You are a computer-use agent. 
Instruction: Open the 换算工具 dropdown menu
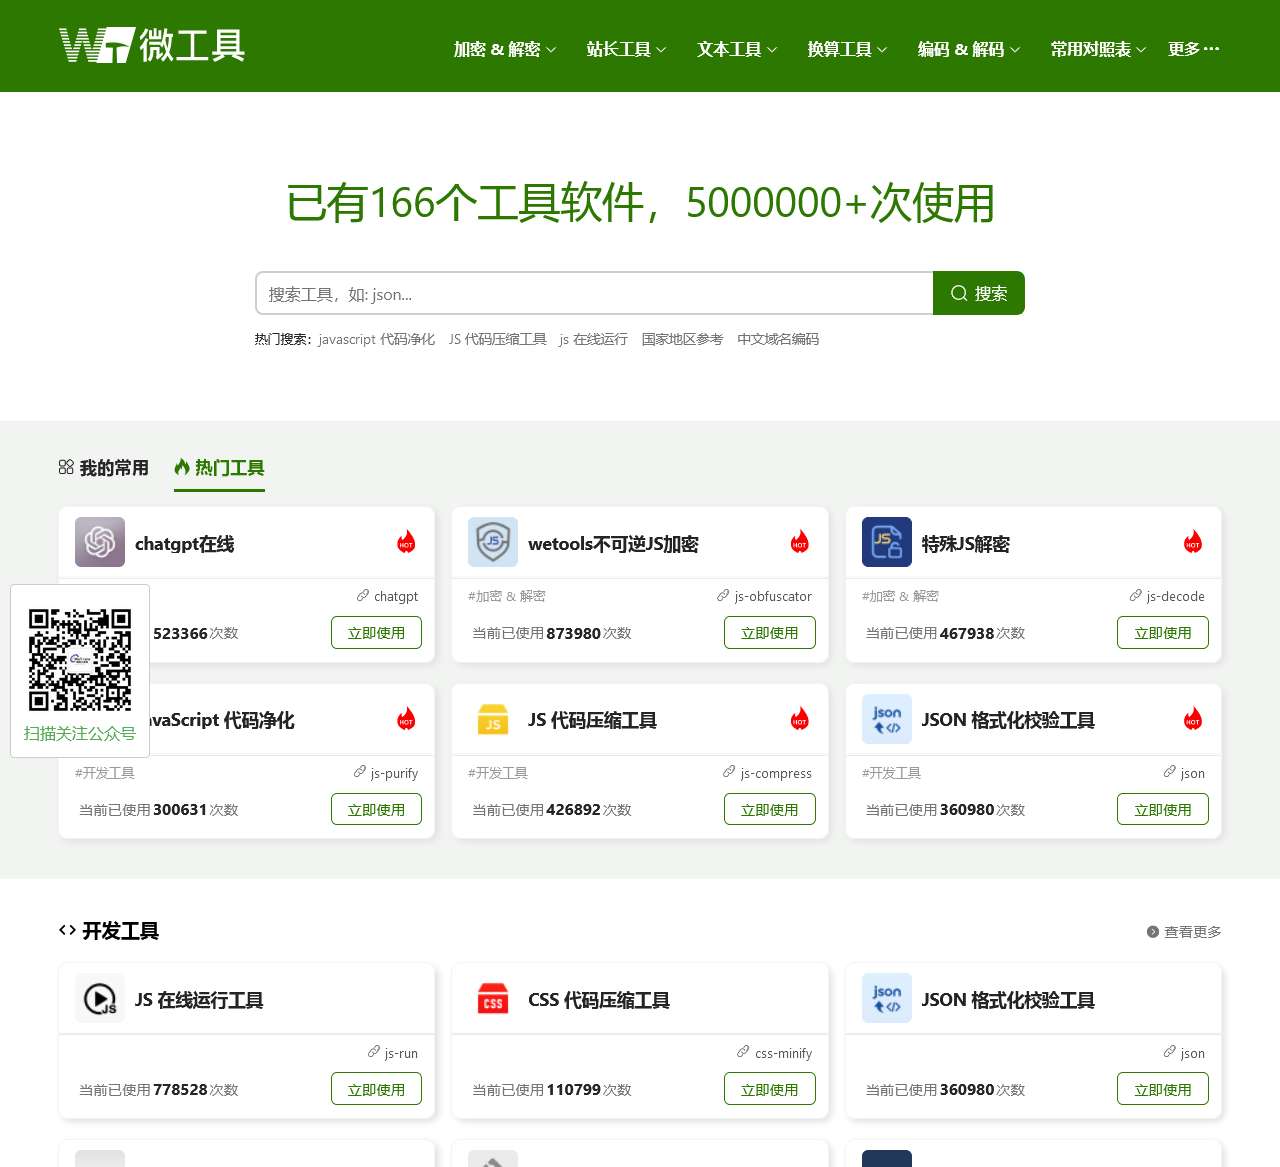click(847, 49)
